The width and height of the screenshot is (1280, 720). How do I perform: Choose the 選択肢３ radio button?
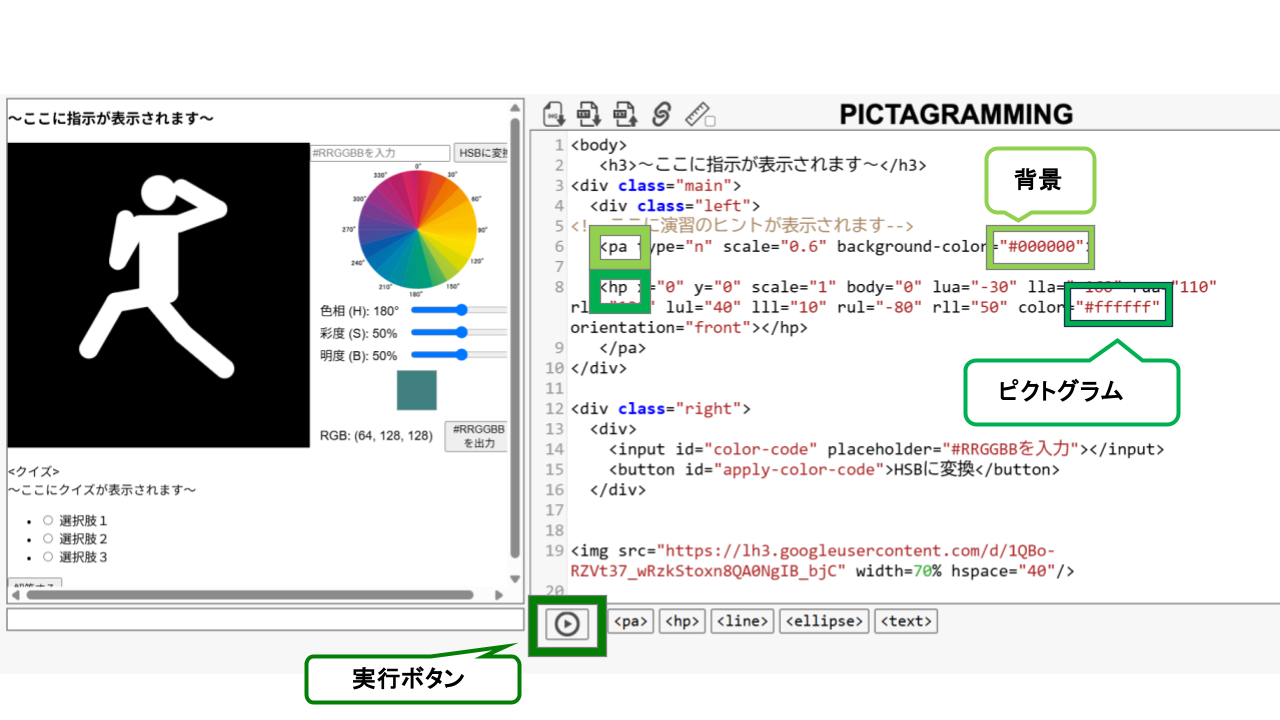coord(47,556)
